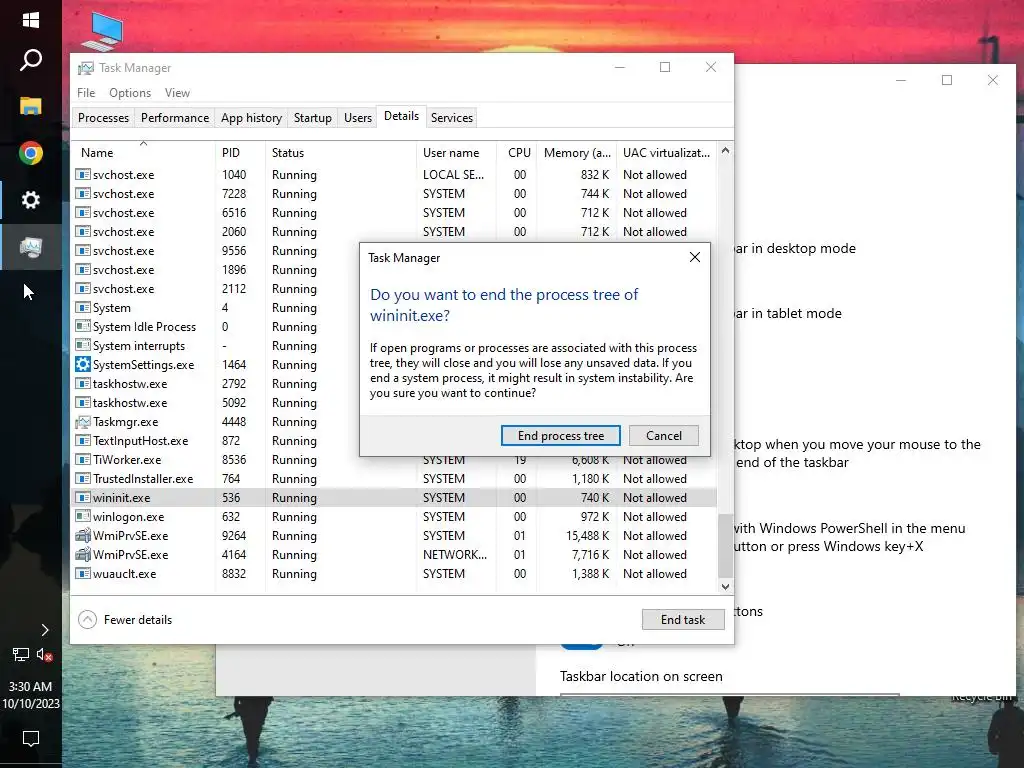The height and width of the screenshot is (768, 1024).
Task: Switch to Performance tab
Action: pos(175,118)
